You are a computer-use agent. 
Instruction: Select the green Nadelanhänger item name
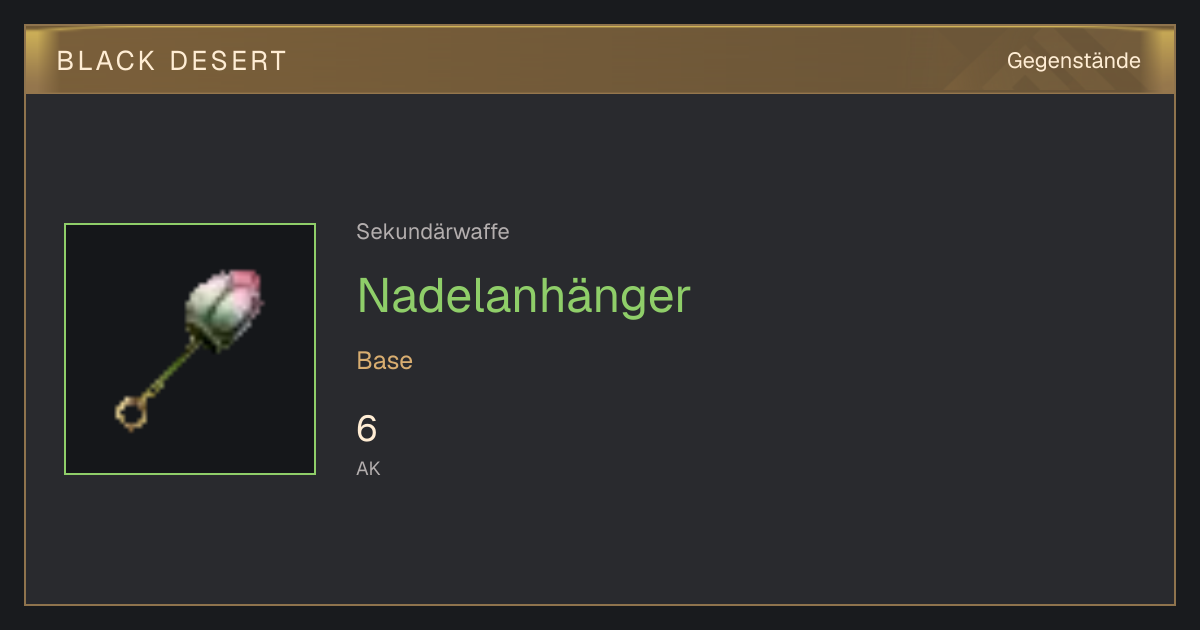coord(524,295)
